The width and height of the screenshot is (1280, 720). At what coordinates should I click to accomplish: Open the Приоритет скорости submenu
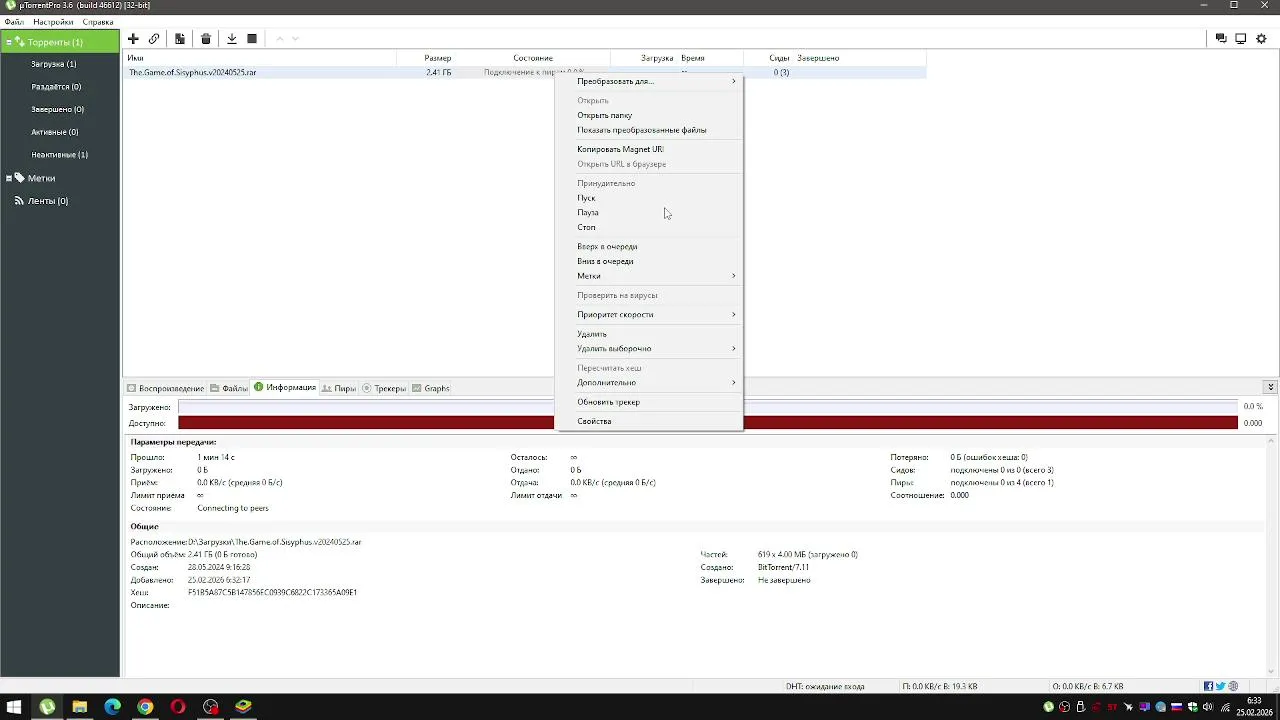point(650,314)
